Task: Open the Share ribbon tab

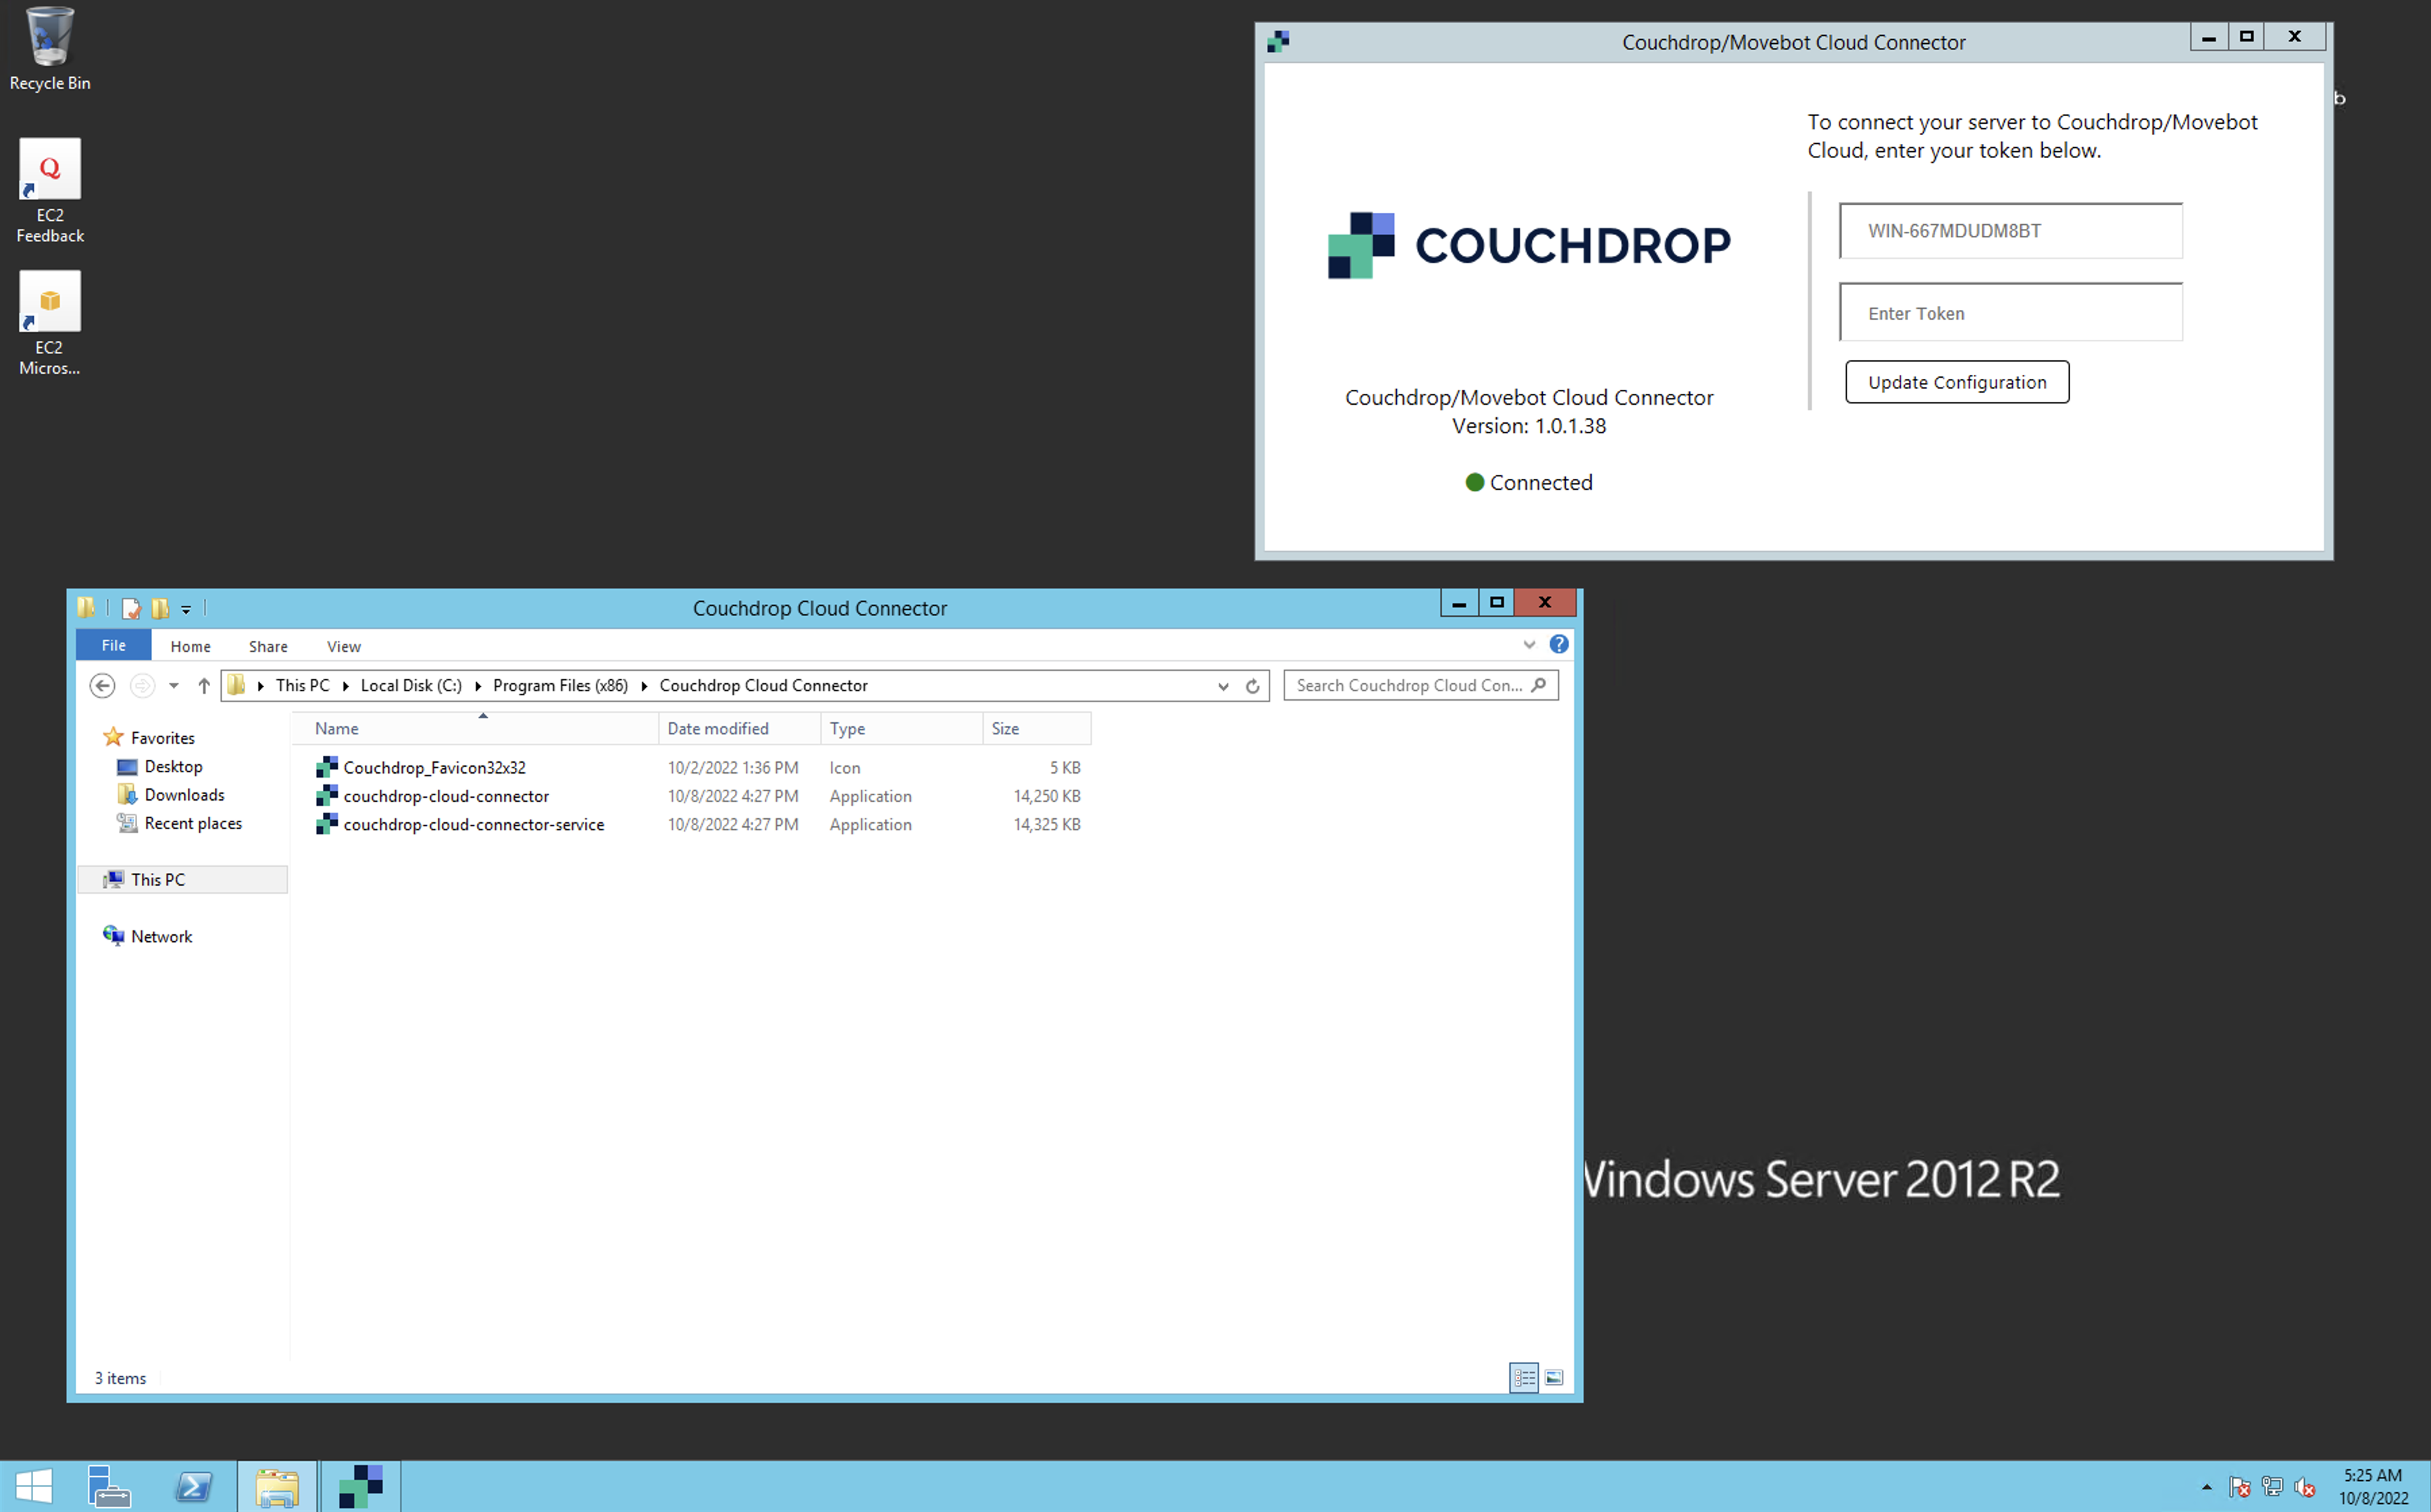Action: click(268, 646)
